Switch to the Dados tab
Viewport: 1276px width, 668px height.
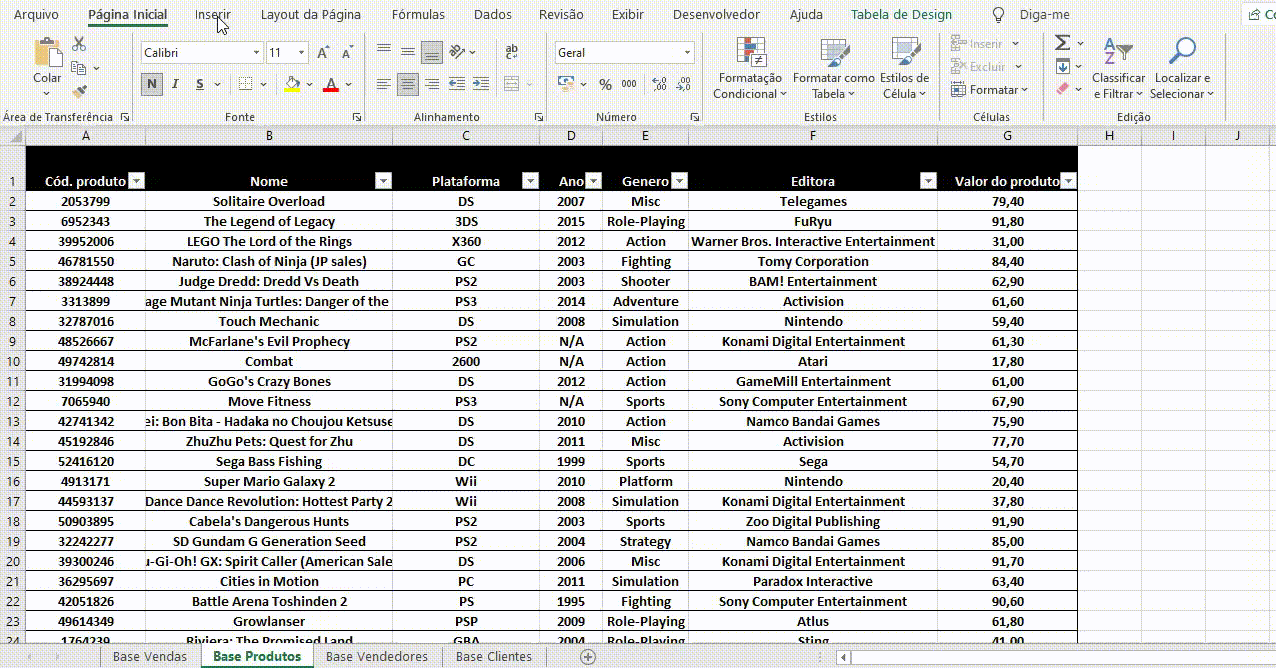[x=492, y=15]
